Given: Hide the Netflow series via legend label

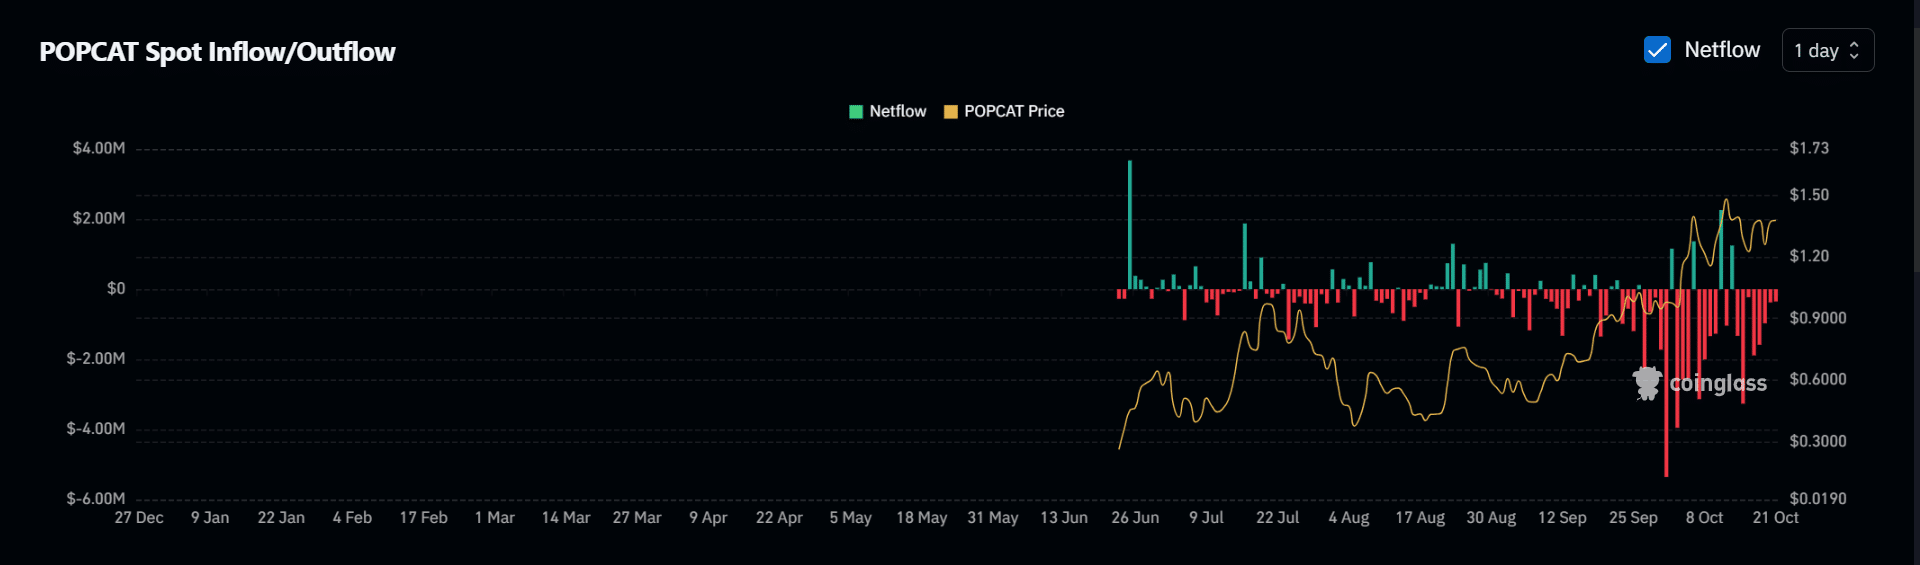Looking at the screenshot, I should pyautogui.click(x=897, y=112).
